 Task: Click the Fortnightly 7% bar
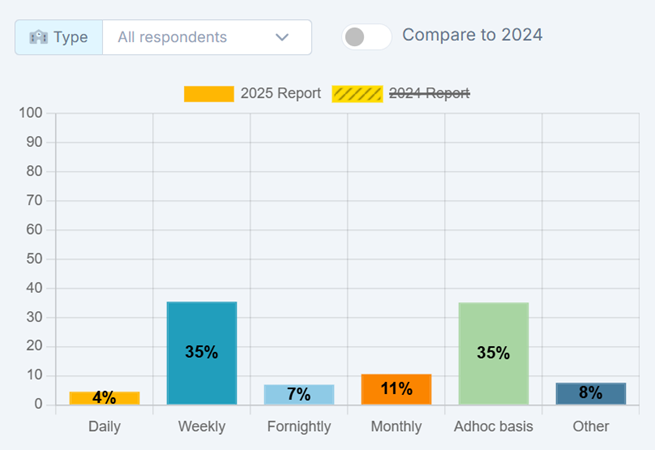pyautogui.click(x=299, y=394)
